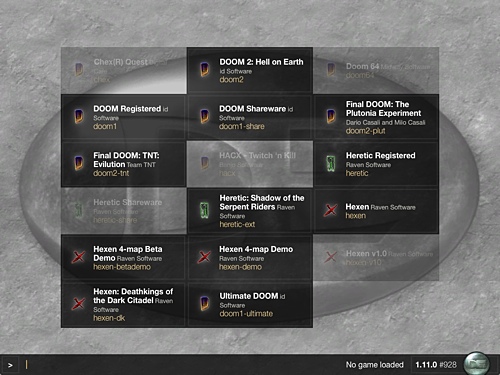Click the Doomsday logo button in taskbar
The width and height of the screenshot is (500, 375).
pyautogui.click(x=477, y=364)
